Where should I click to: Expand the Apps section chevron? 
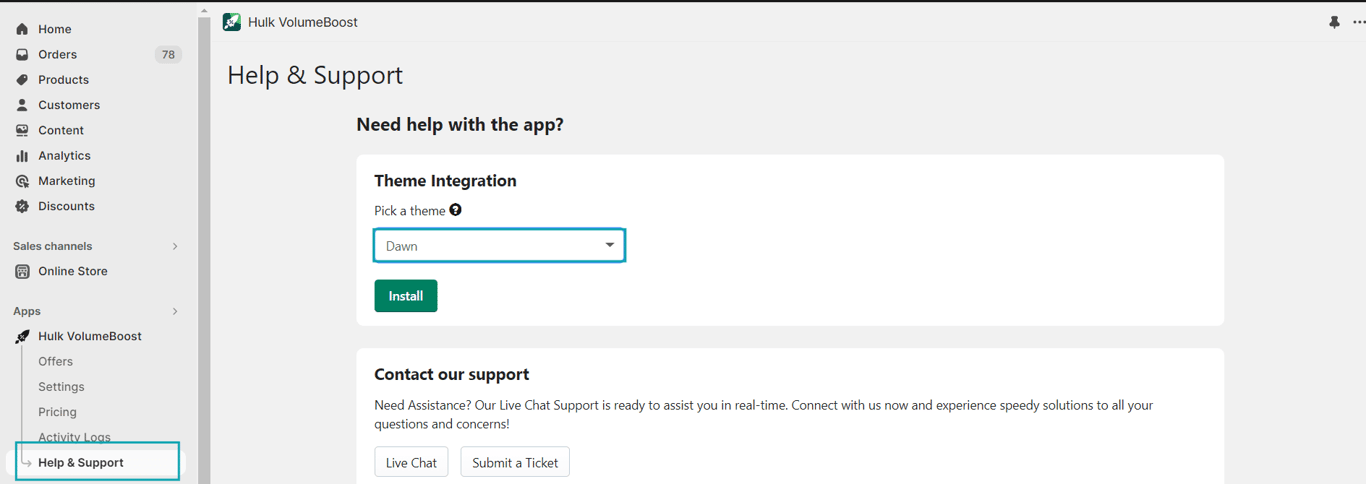[175, 311]
